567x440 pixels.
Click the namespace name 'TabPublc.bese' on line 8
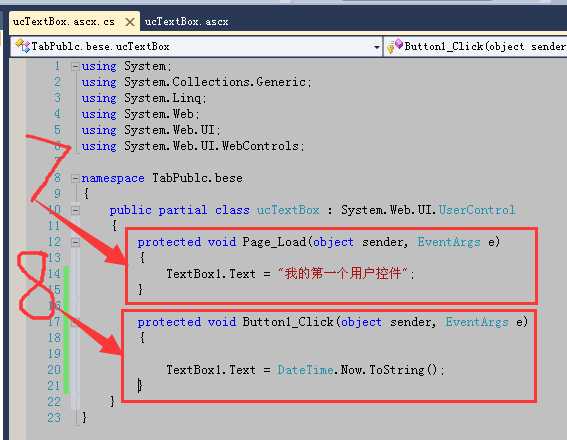[x=197, y=178]
